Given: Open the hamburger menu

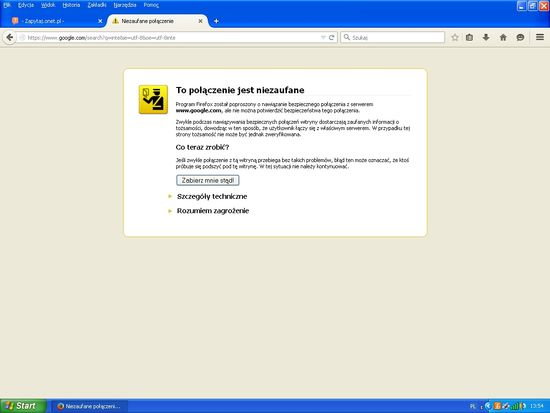Looking at the screenshot, I should (540, 37).
